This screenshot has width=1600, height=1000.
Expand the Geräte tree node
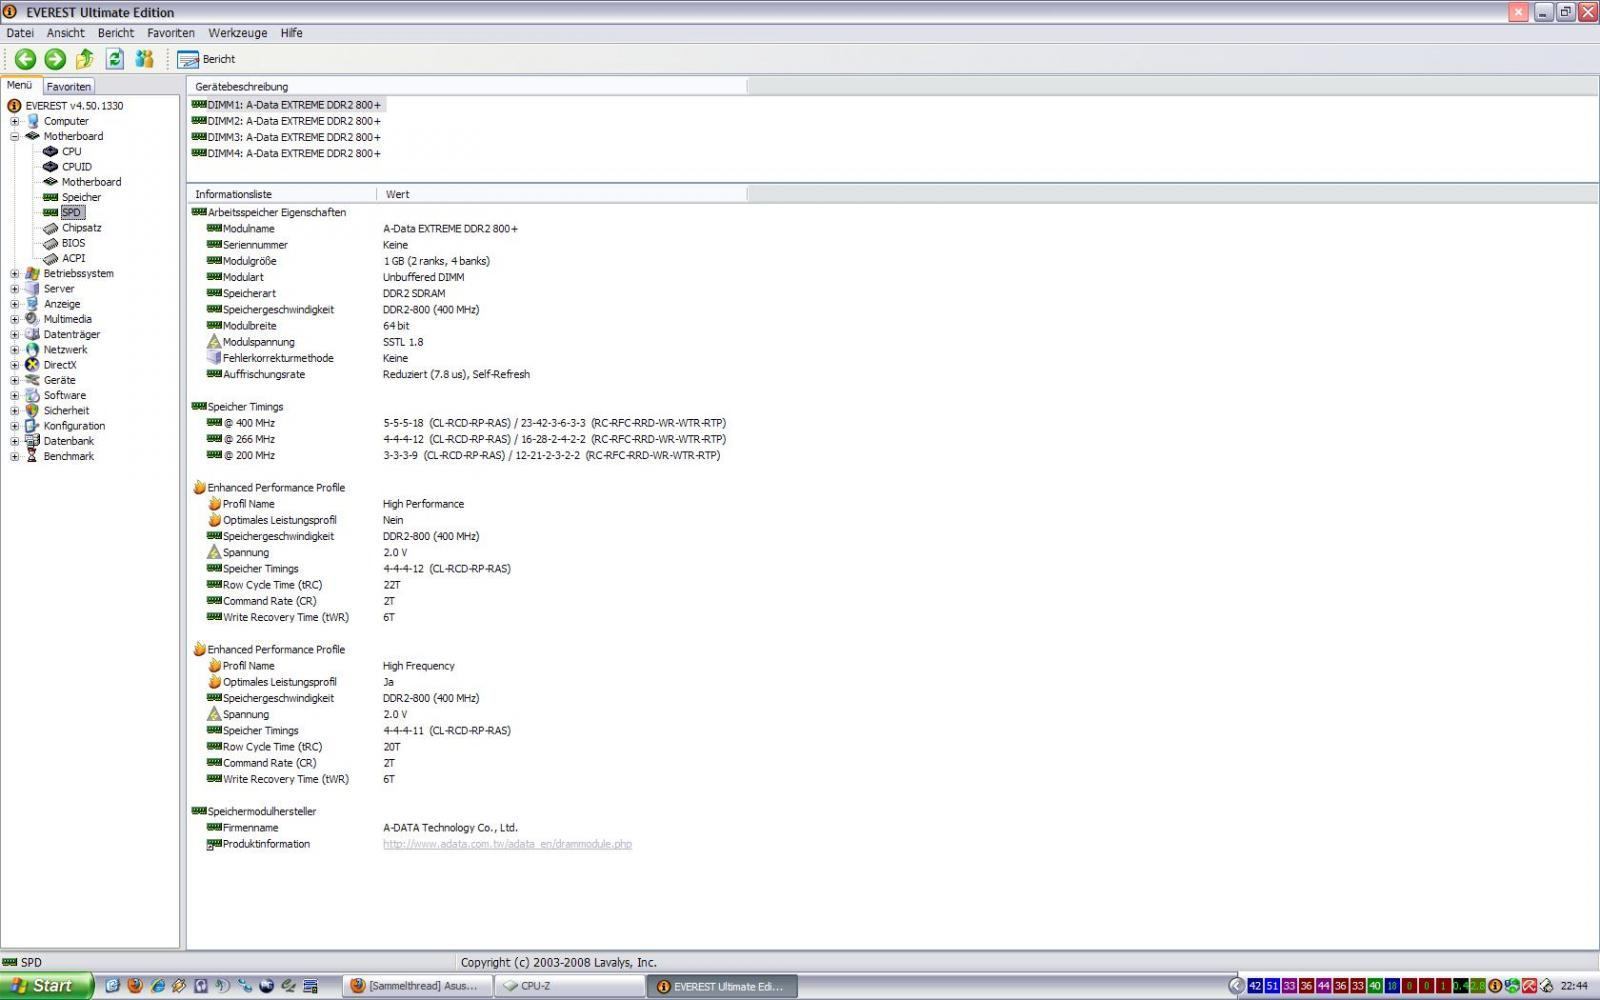15,380
